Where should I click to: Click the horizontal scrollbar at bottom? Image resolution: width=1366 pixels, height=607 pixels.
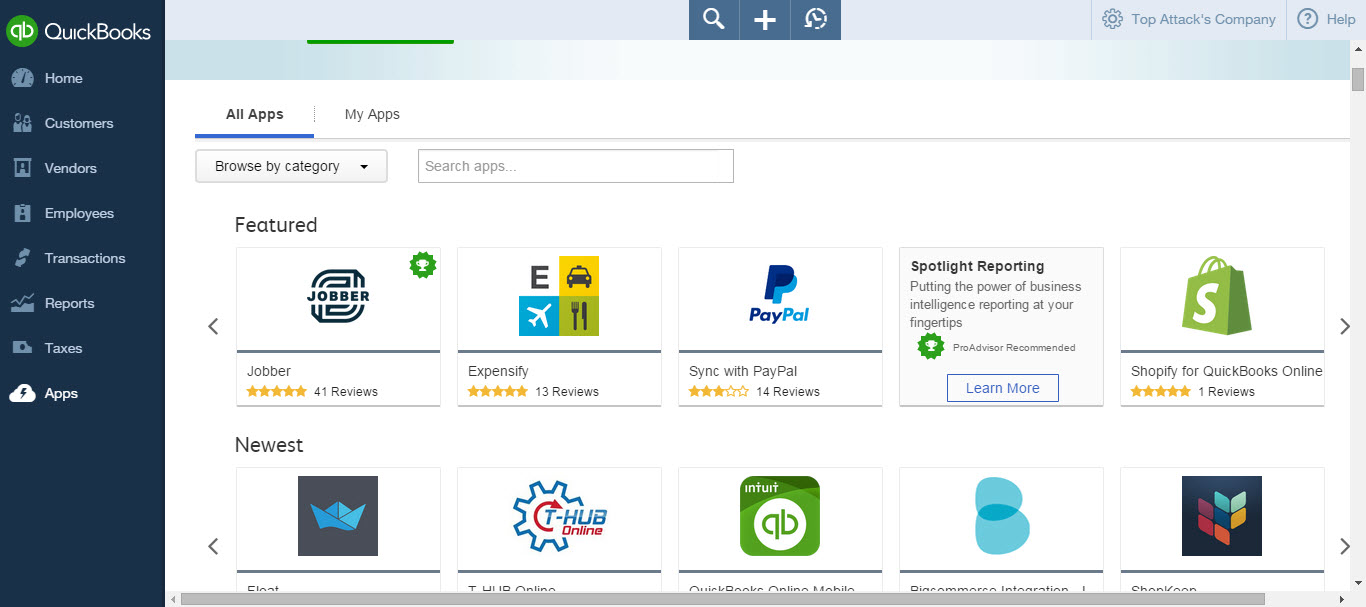click(x=722, y=599)
